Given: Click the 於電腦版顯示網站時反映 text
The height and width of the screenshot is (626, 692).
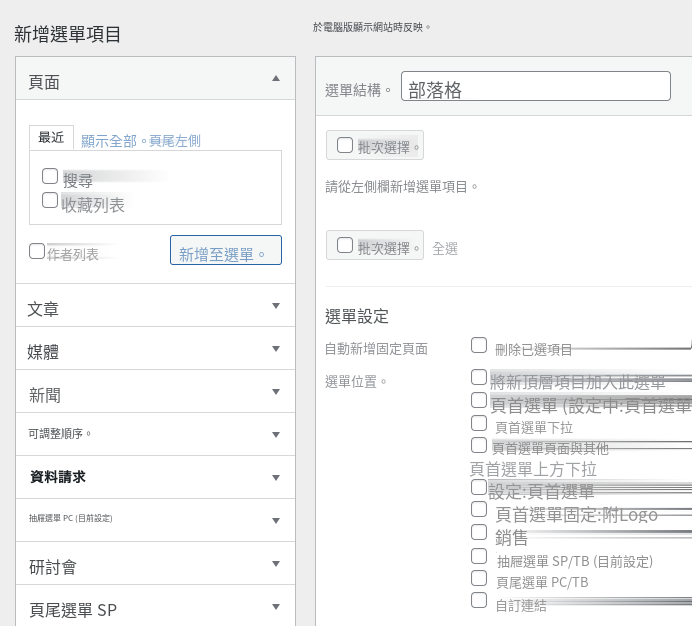Looking at the screenshot, I should pos(372,27).
